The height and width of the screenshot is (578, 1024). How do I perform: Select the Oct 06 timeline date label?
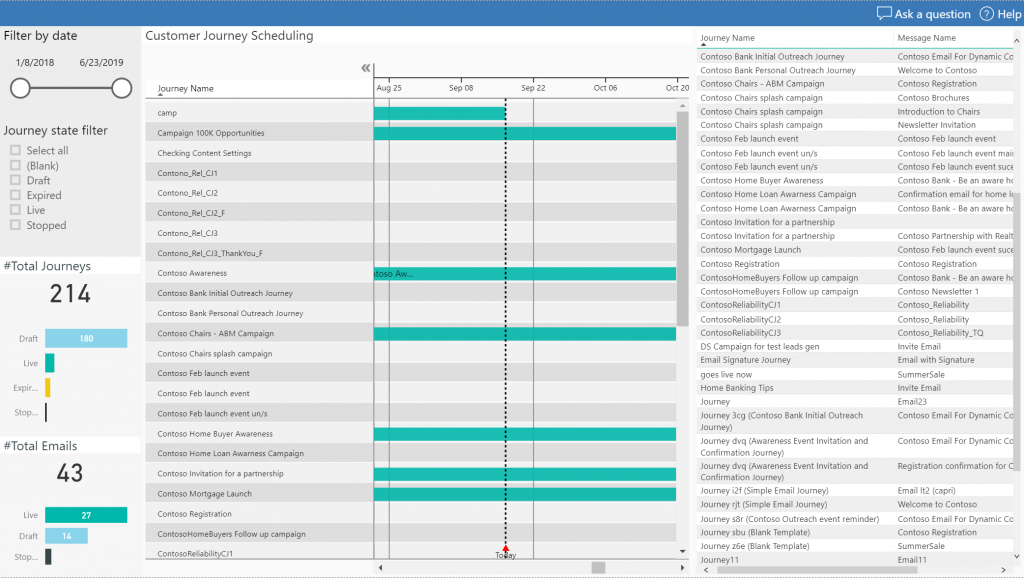coord(605,88)
